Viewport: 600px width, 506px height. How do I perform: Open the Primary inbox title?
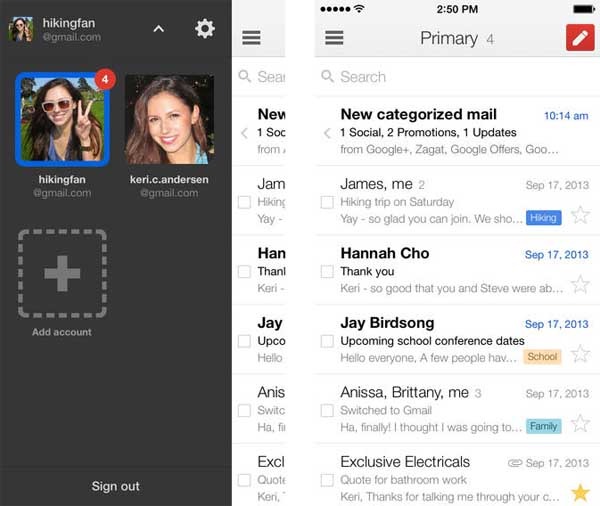pyautogui.click(x=448, y=38)
